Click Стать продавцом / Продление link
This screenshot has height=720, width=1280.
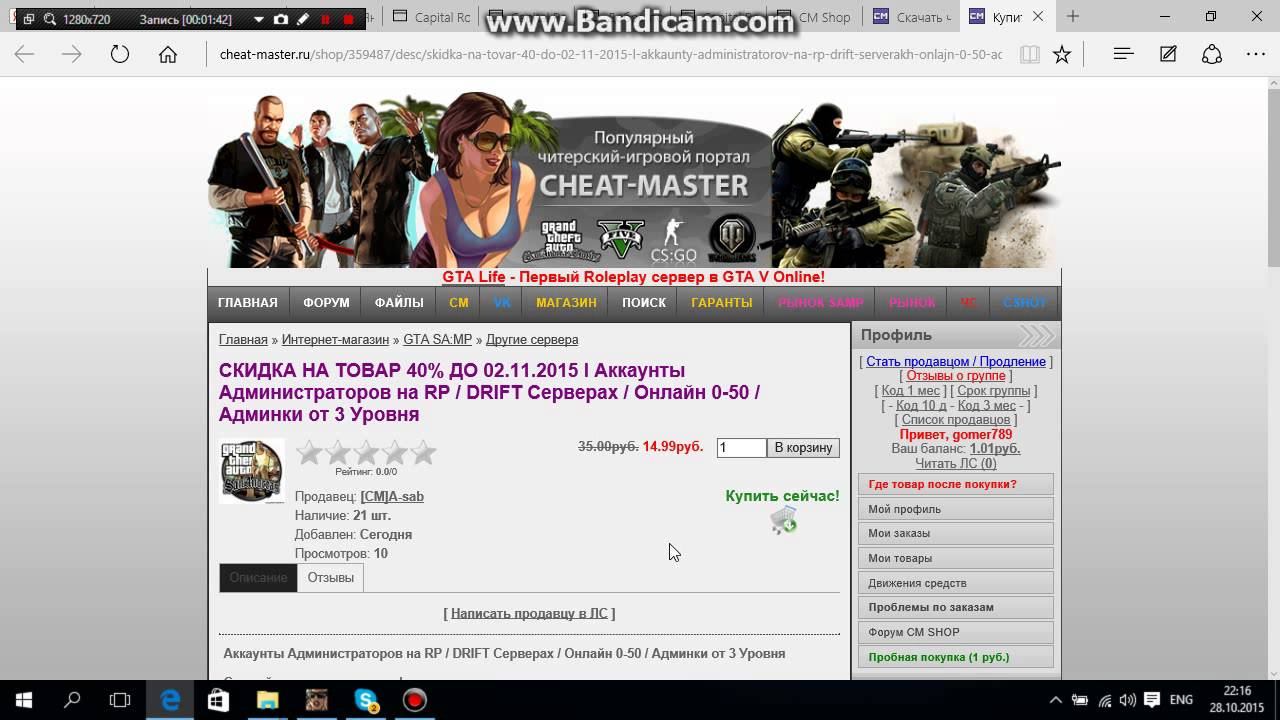tap(956, 362)
